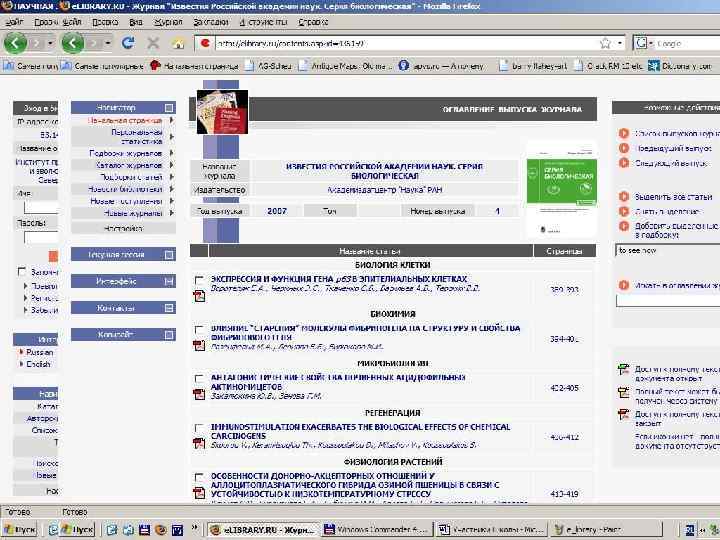Screen dimensions: 720x540
Task: Toggle the Interface panel box
Action: pos(169,281)
